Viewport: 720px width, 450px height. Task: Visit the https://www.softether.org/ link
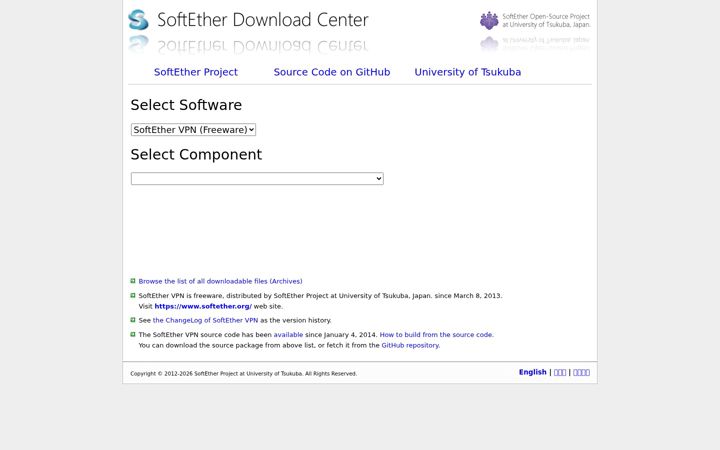coord(203,306)
